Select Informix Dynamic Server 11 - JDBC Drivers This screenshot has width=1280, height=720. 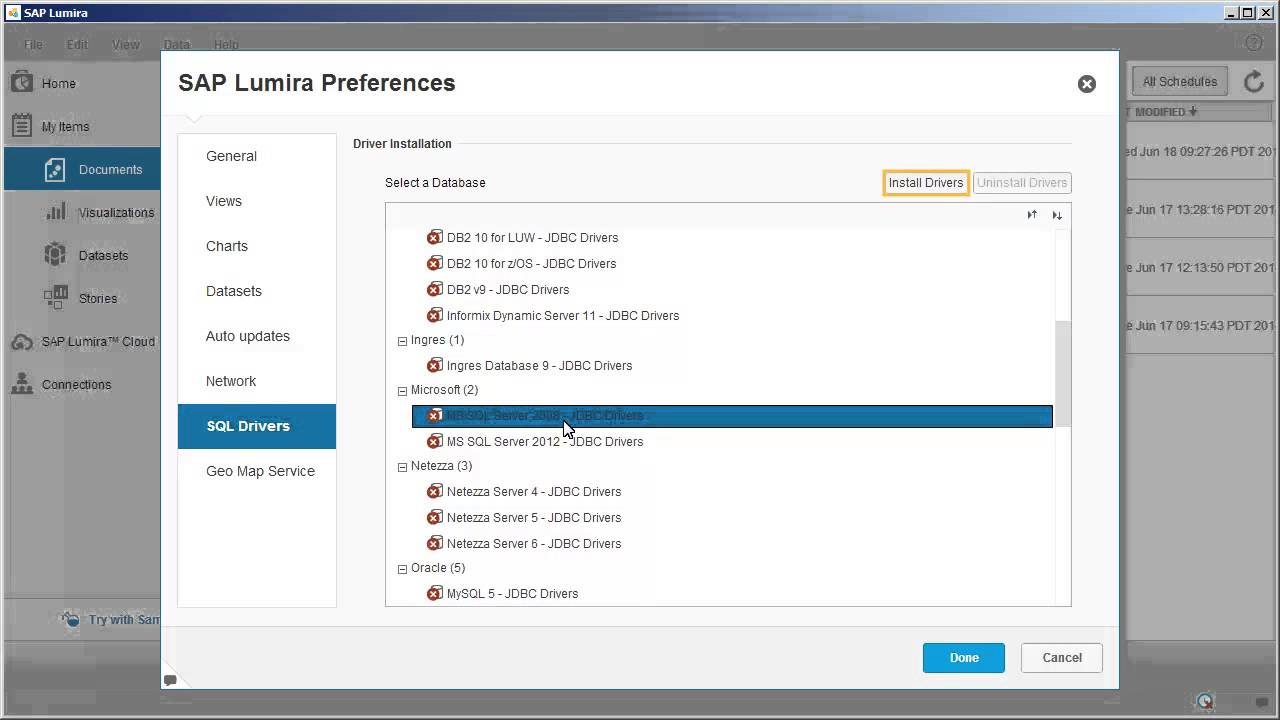pyautogui.click(x=563, y=316)
